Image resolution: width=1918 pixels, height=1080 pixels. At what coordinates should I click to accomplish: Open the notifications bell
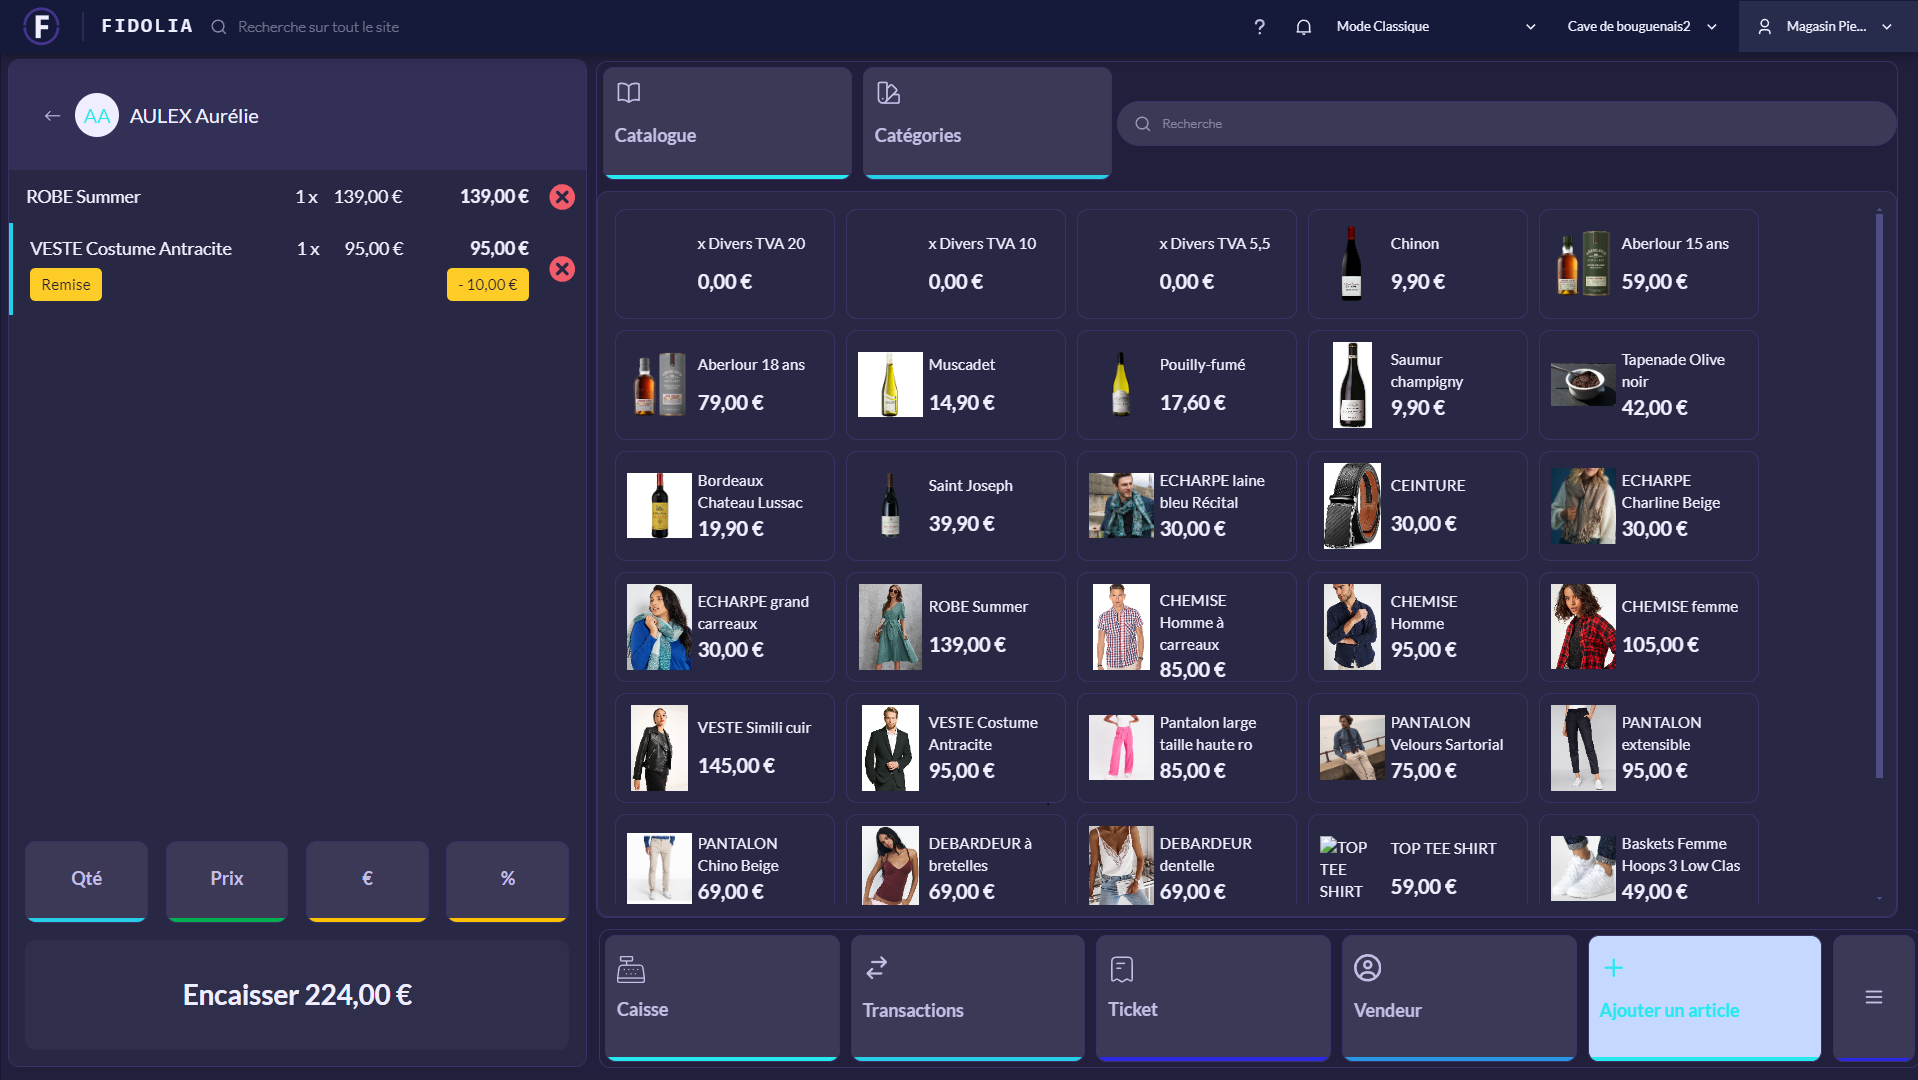1303,27
